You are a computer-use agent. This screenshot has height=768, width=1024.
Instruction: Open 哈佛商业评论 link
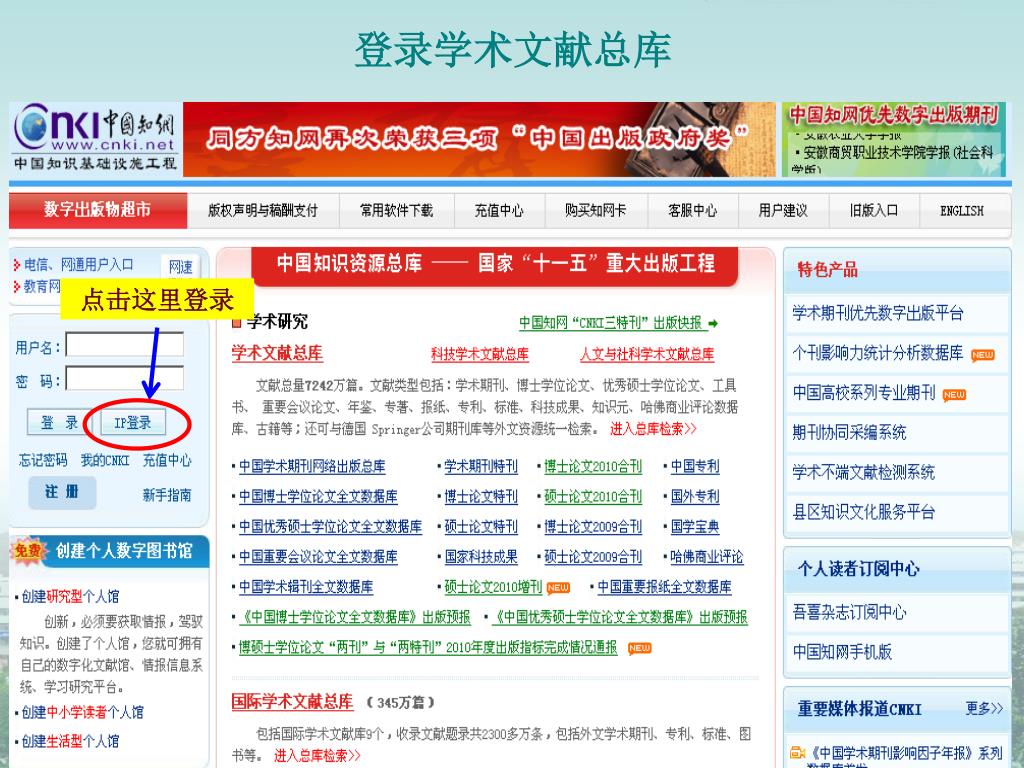click(707, 556)
